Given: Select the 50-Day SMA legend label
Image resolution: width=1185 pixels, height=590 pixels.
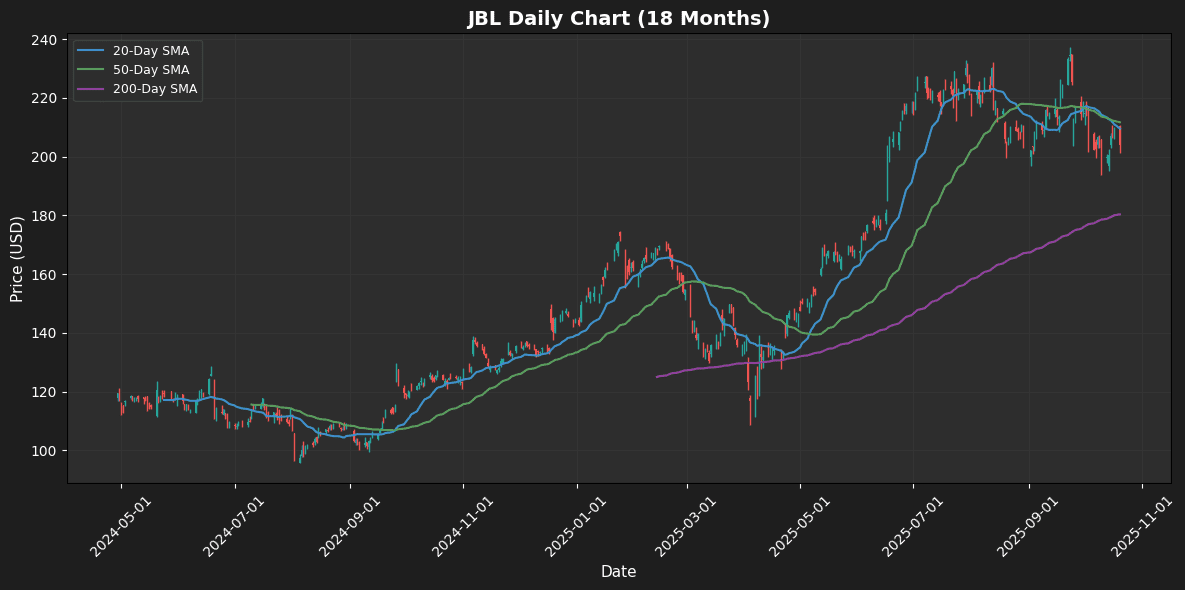Looking at the screenshot, I should (x=160, y=71).
